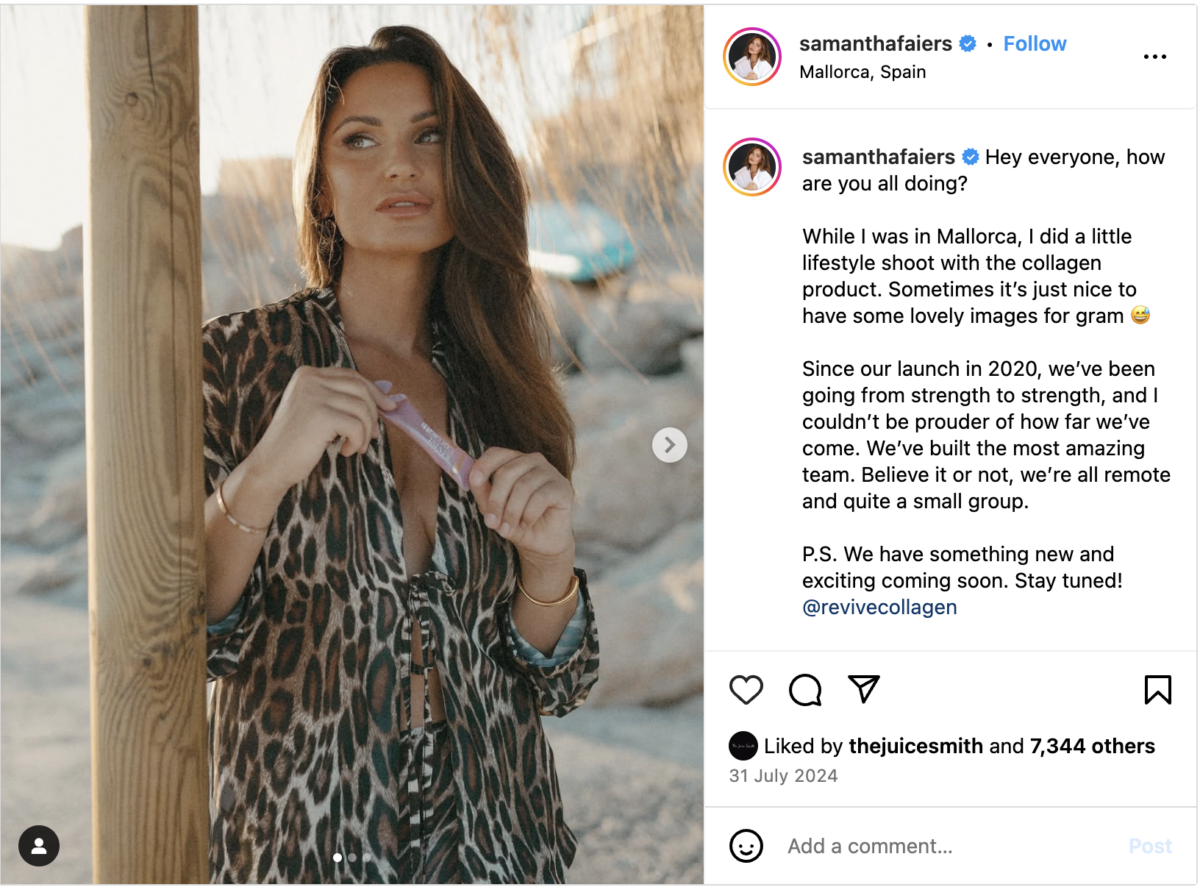Open the three-dot more options menu
The height and width of the screenshot is (890, 1200).
[x=1155, y=57]
